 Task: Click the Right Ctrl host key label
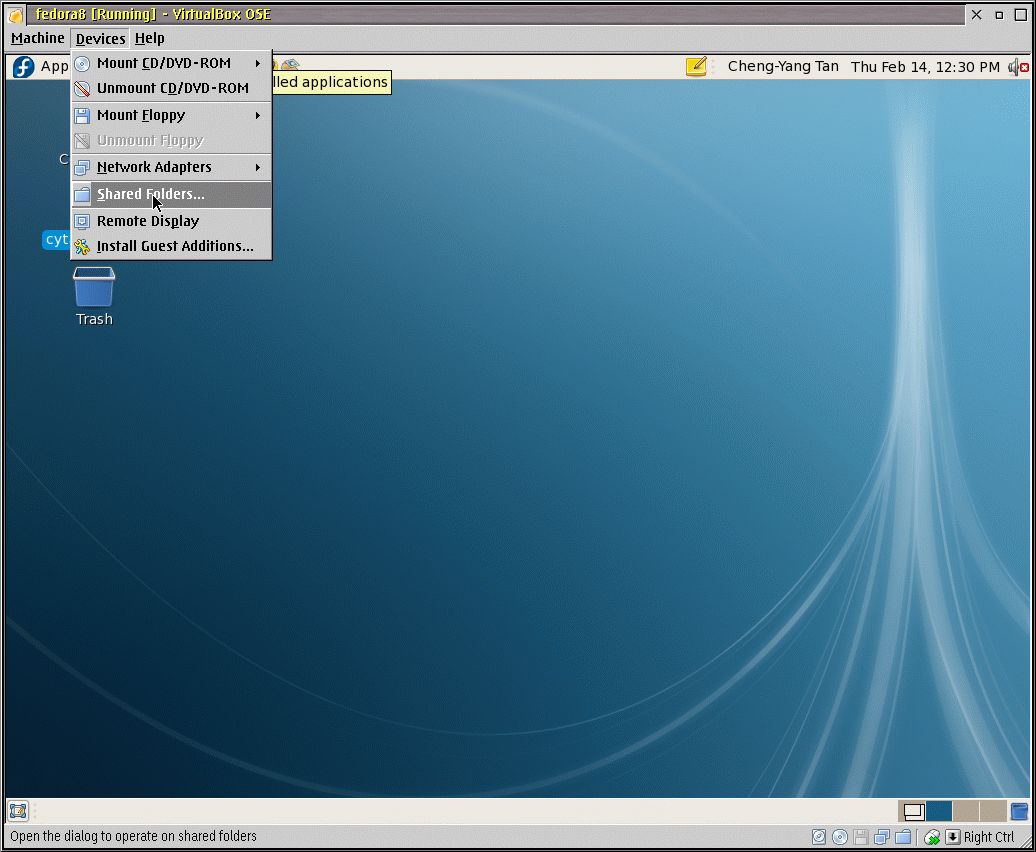point(989,837)
